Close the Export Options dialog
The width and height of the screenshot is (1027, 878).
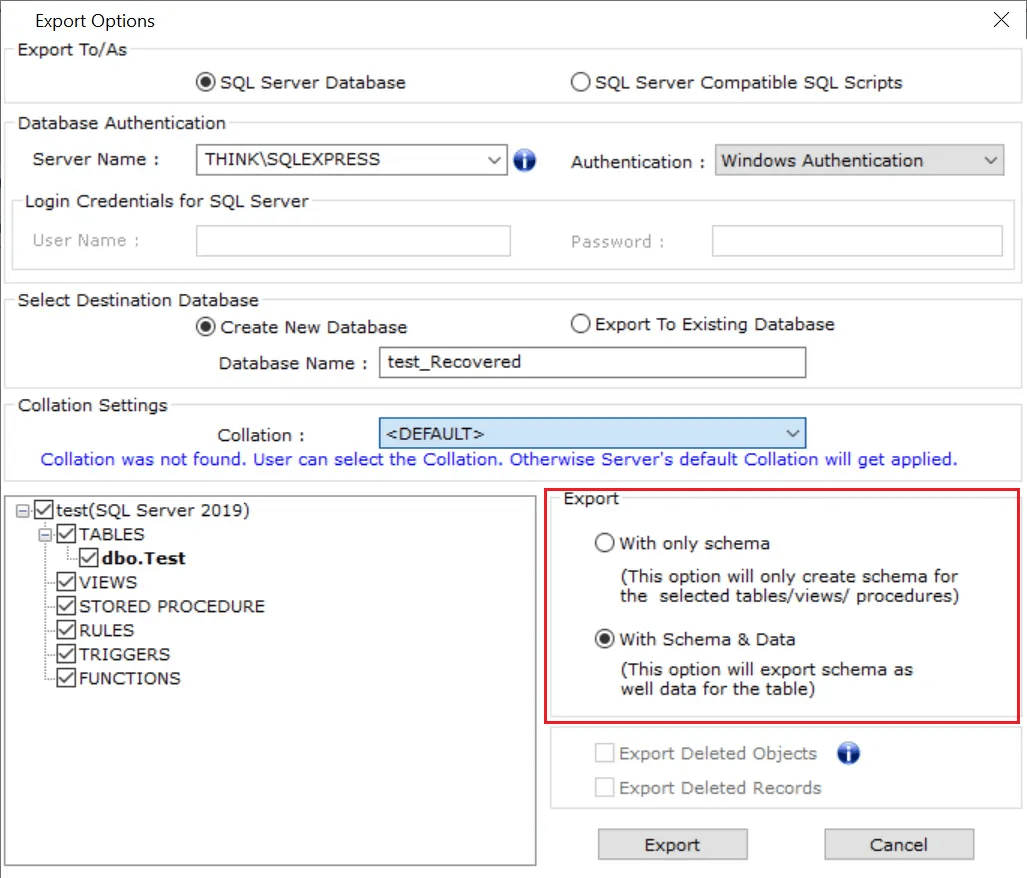(x=1001, y=19)
